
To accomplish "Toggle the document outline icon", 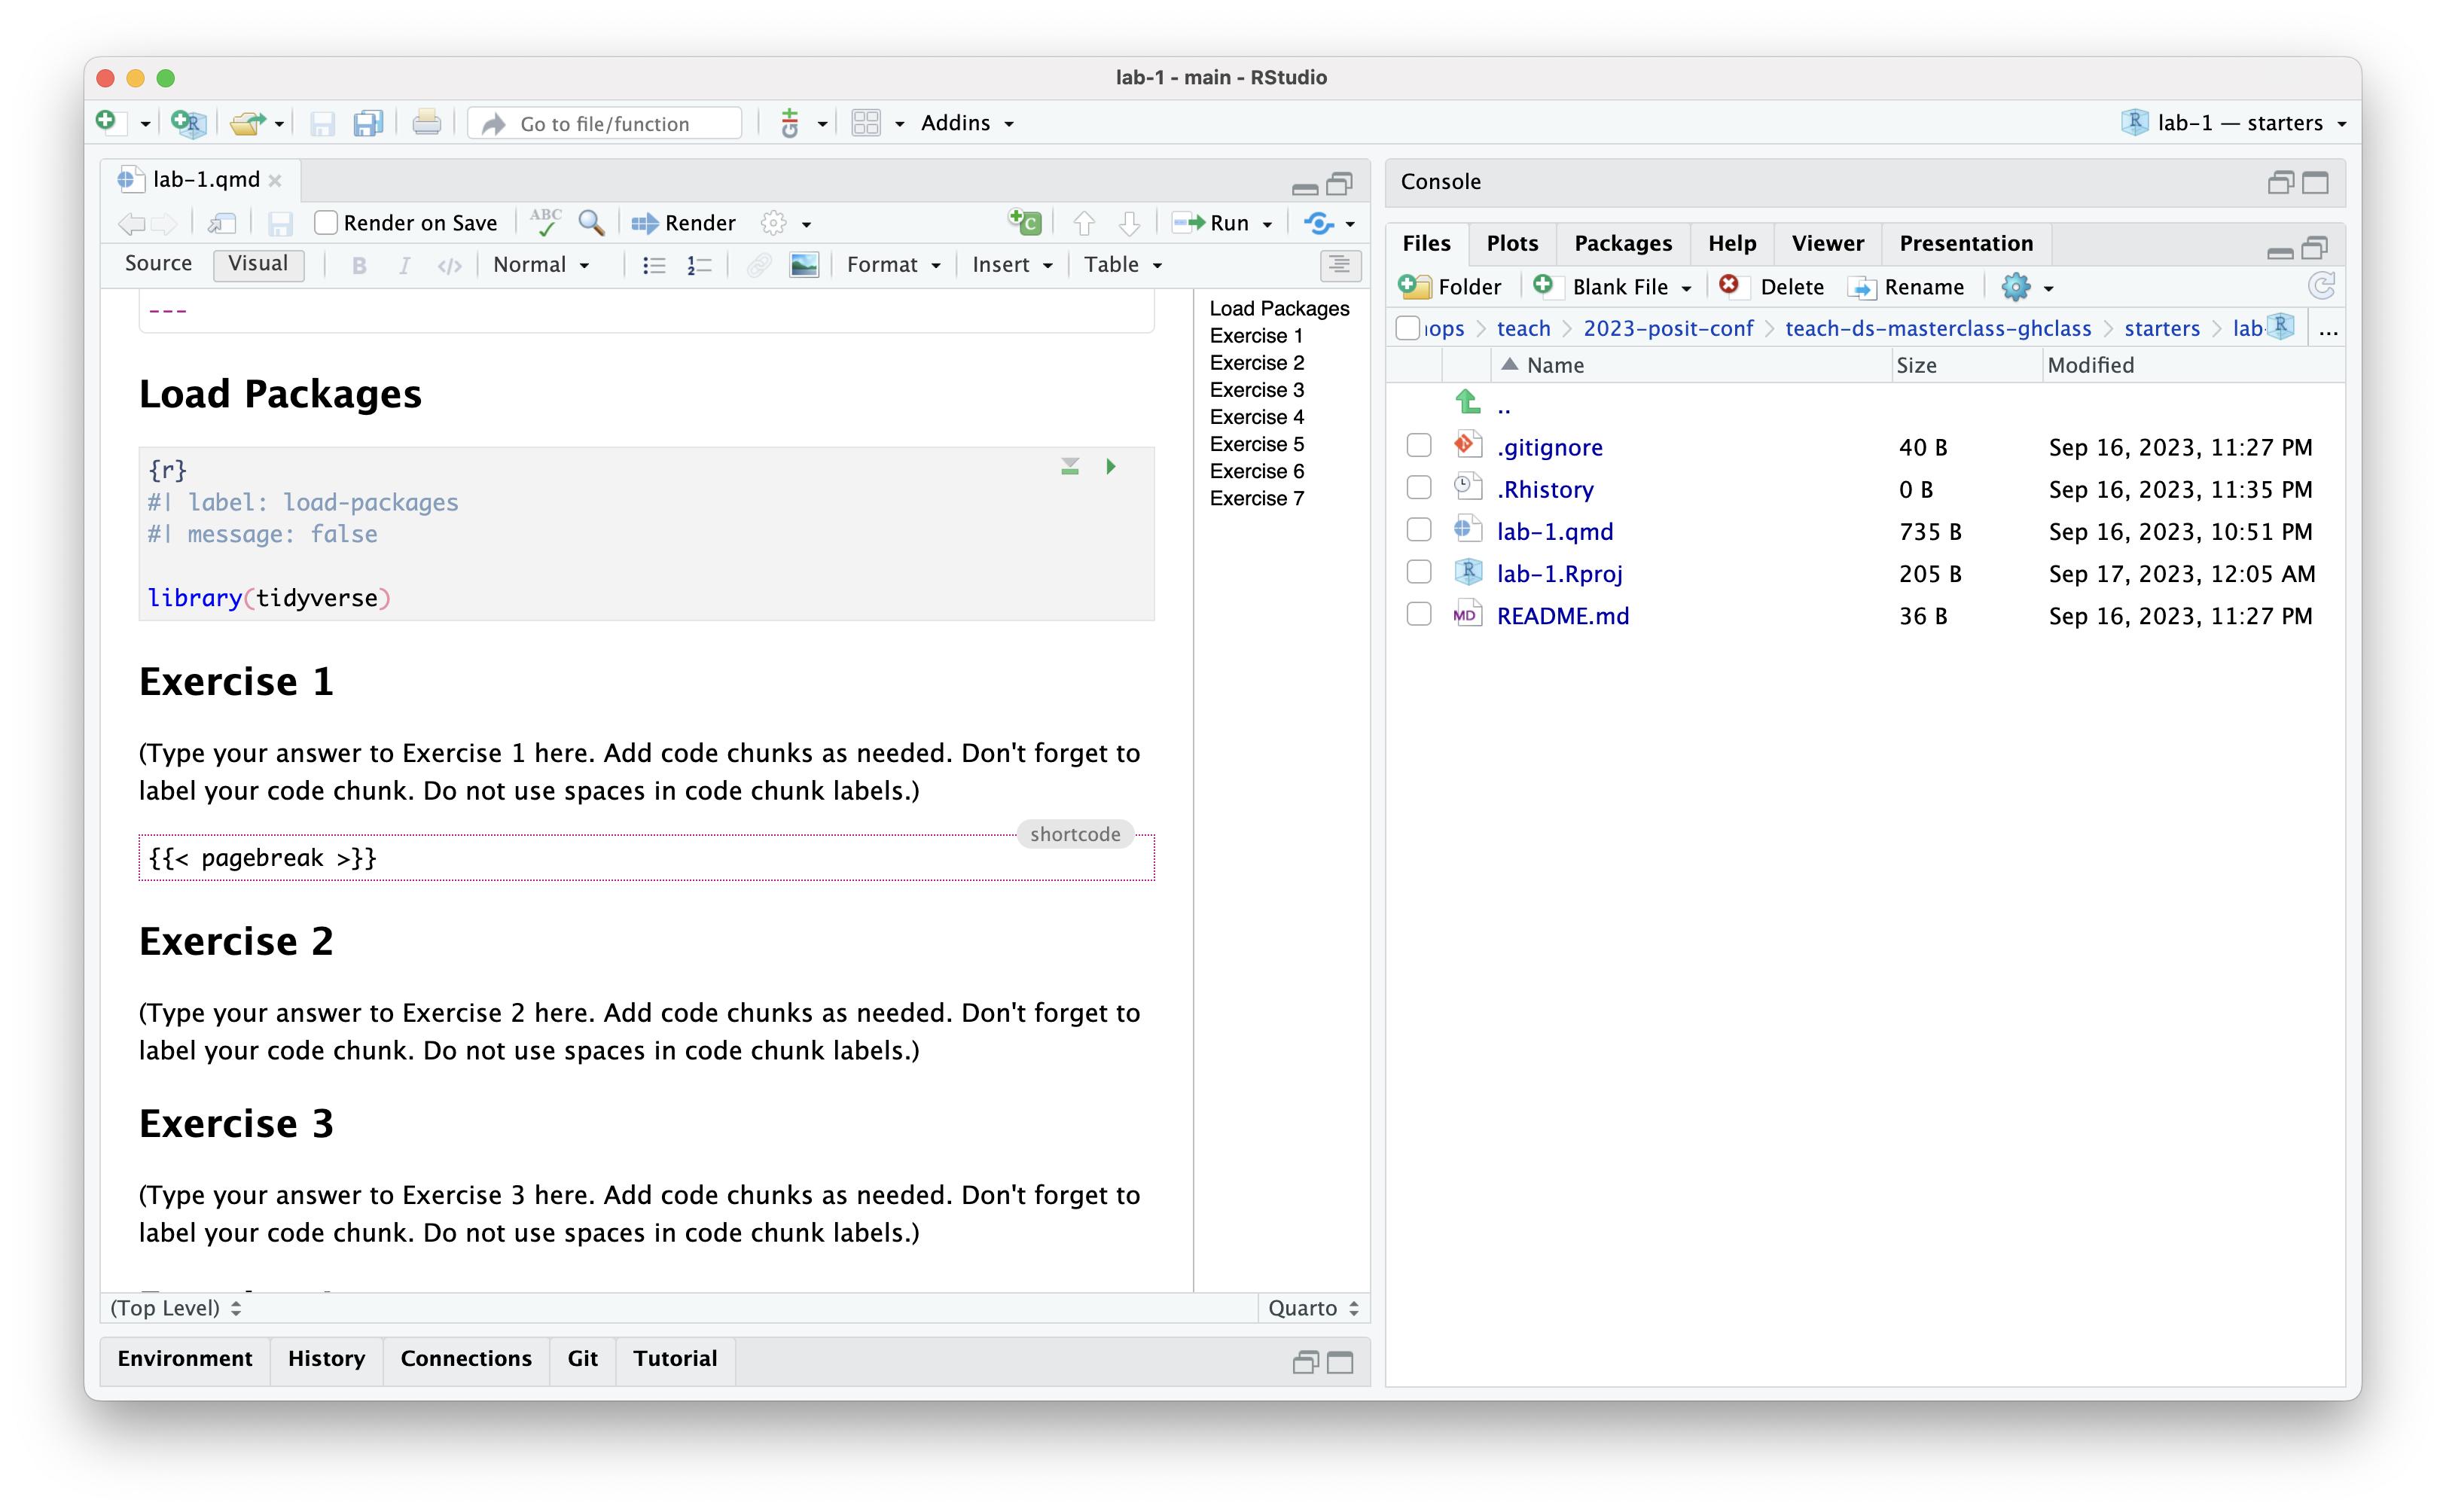I will (1339, 265).
